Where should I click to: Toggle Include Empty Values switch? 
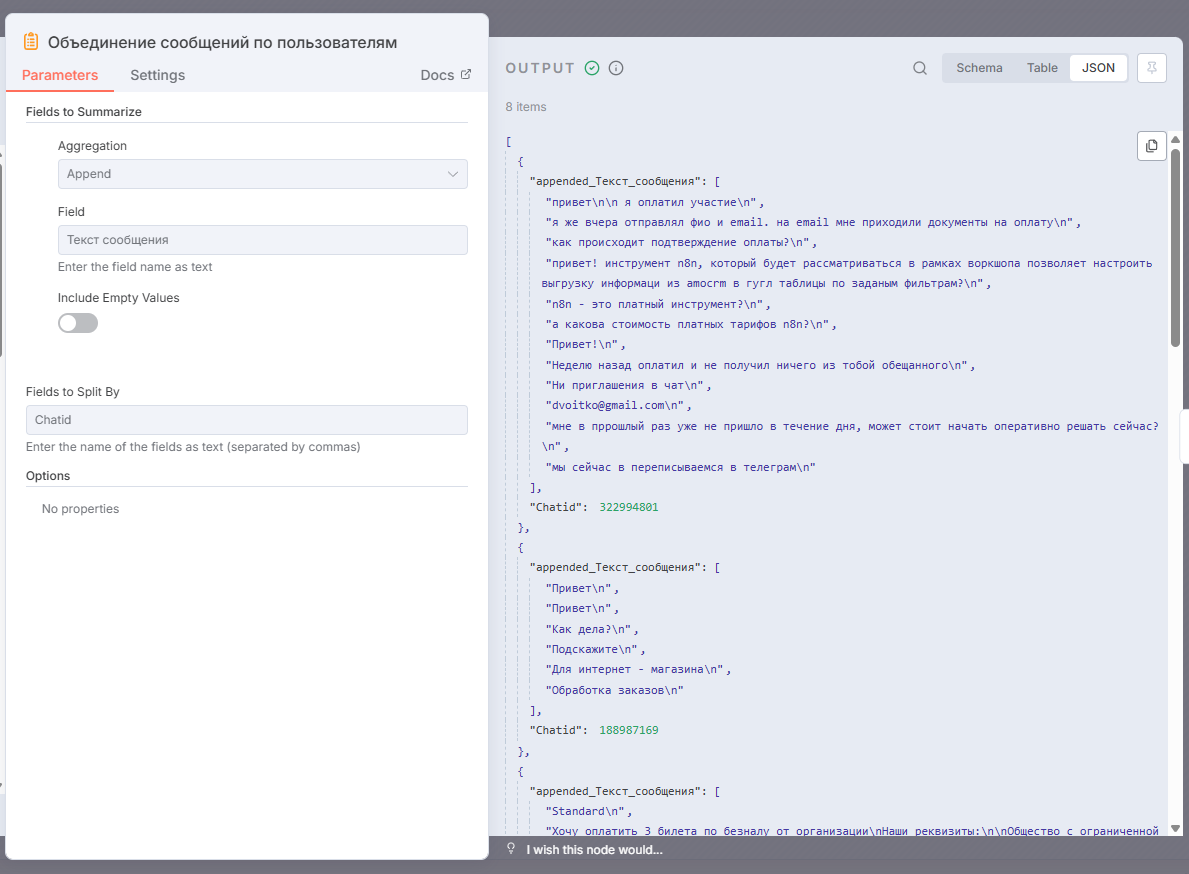tap(78, 323)
